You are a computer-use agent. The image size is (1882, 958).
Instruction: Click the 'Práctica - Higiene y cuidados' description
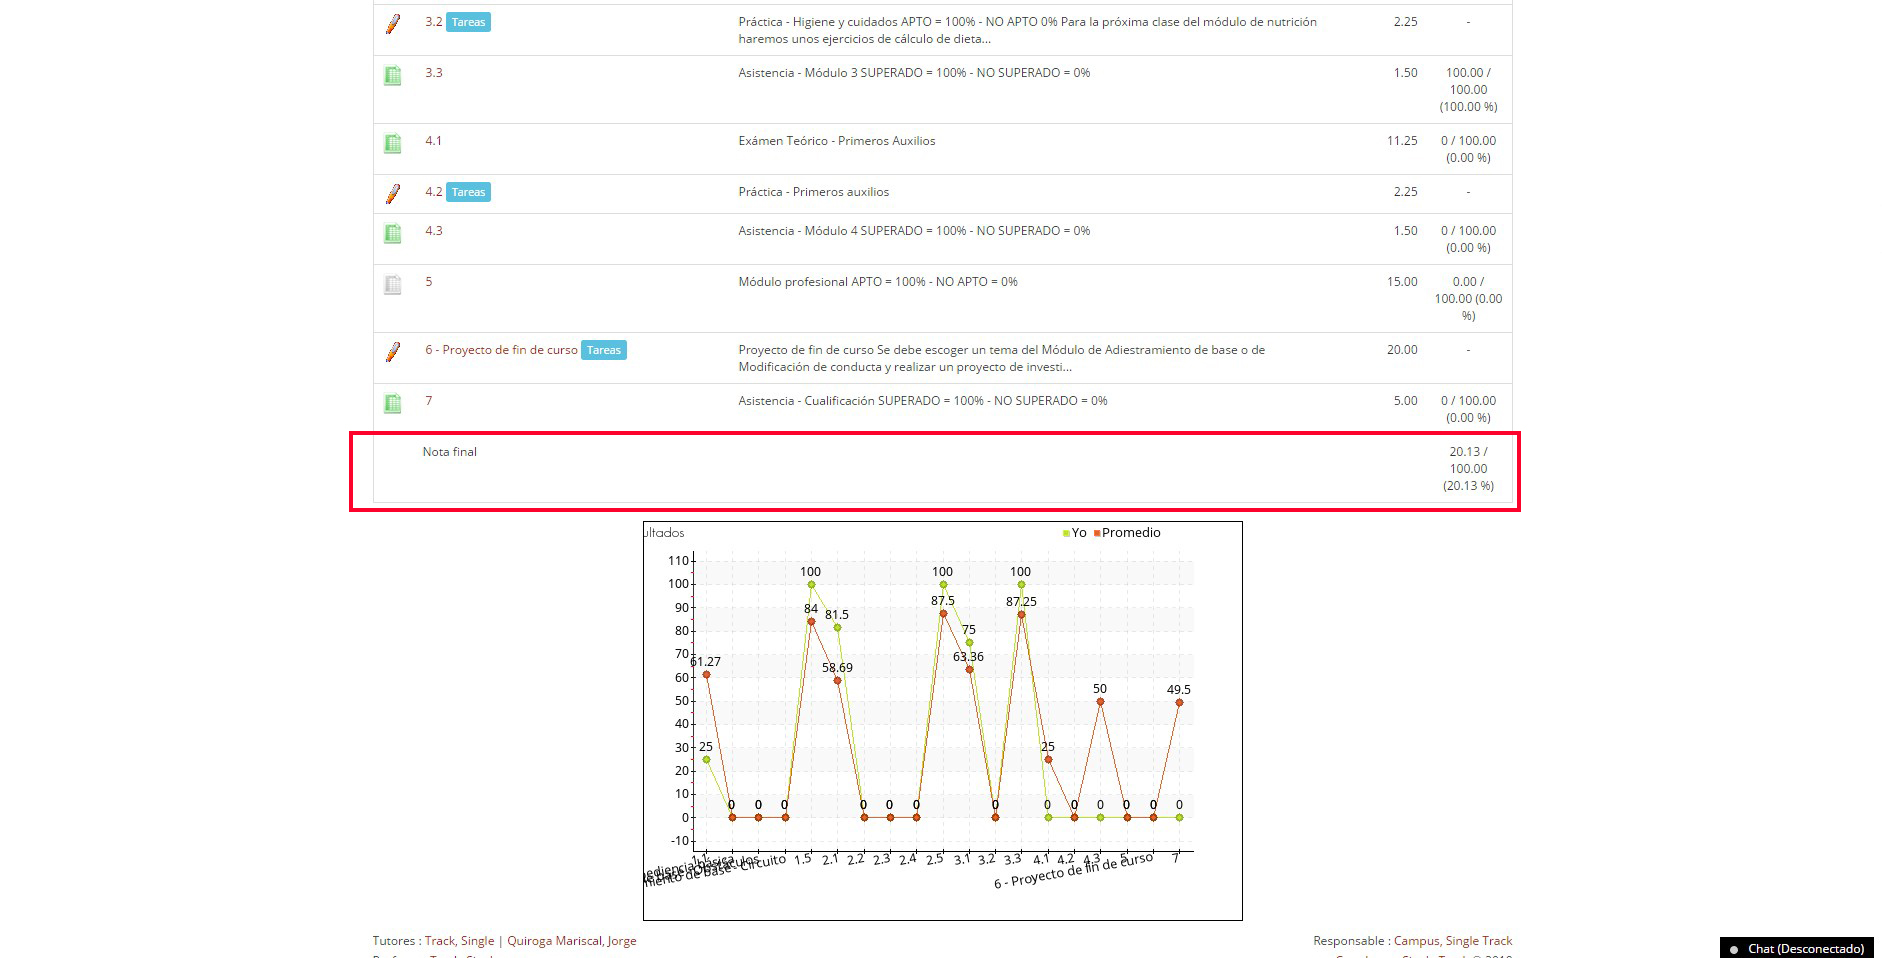[1027, 30]
